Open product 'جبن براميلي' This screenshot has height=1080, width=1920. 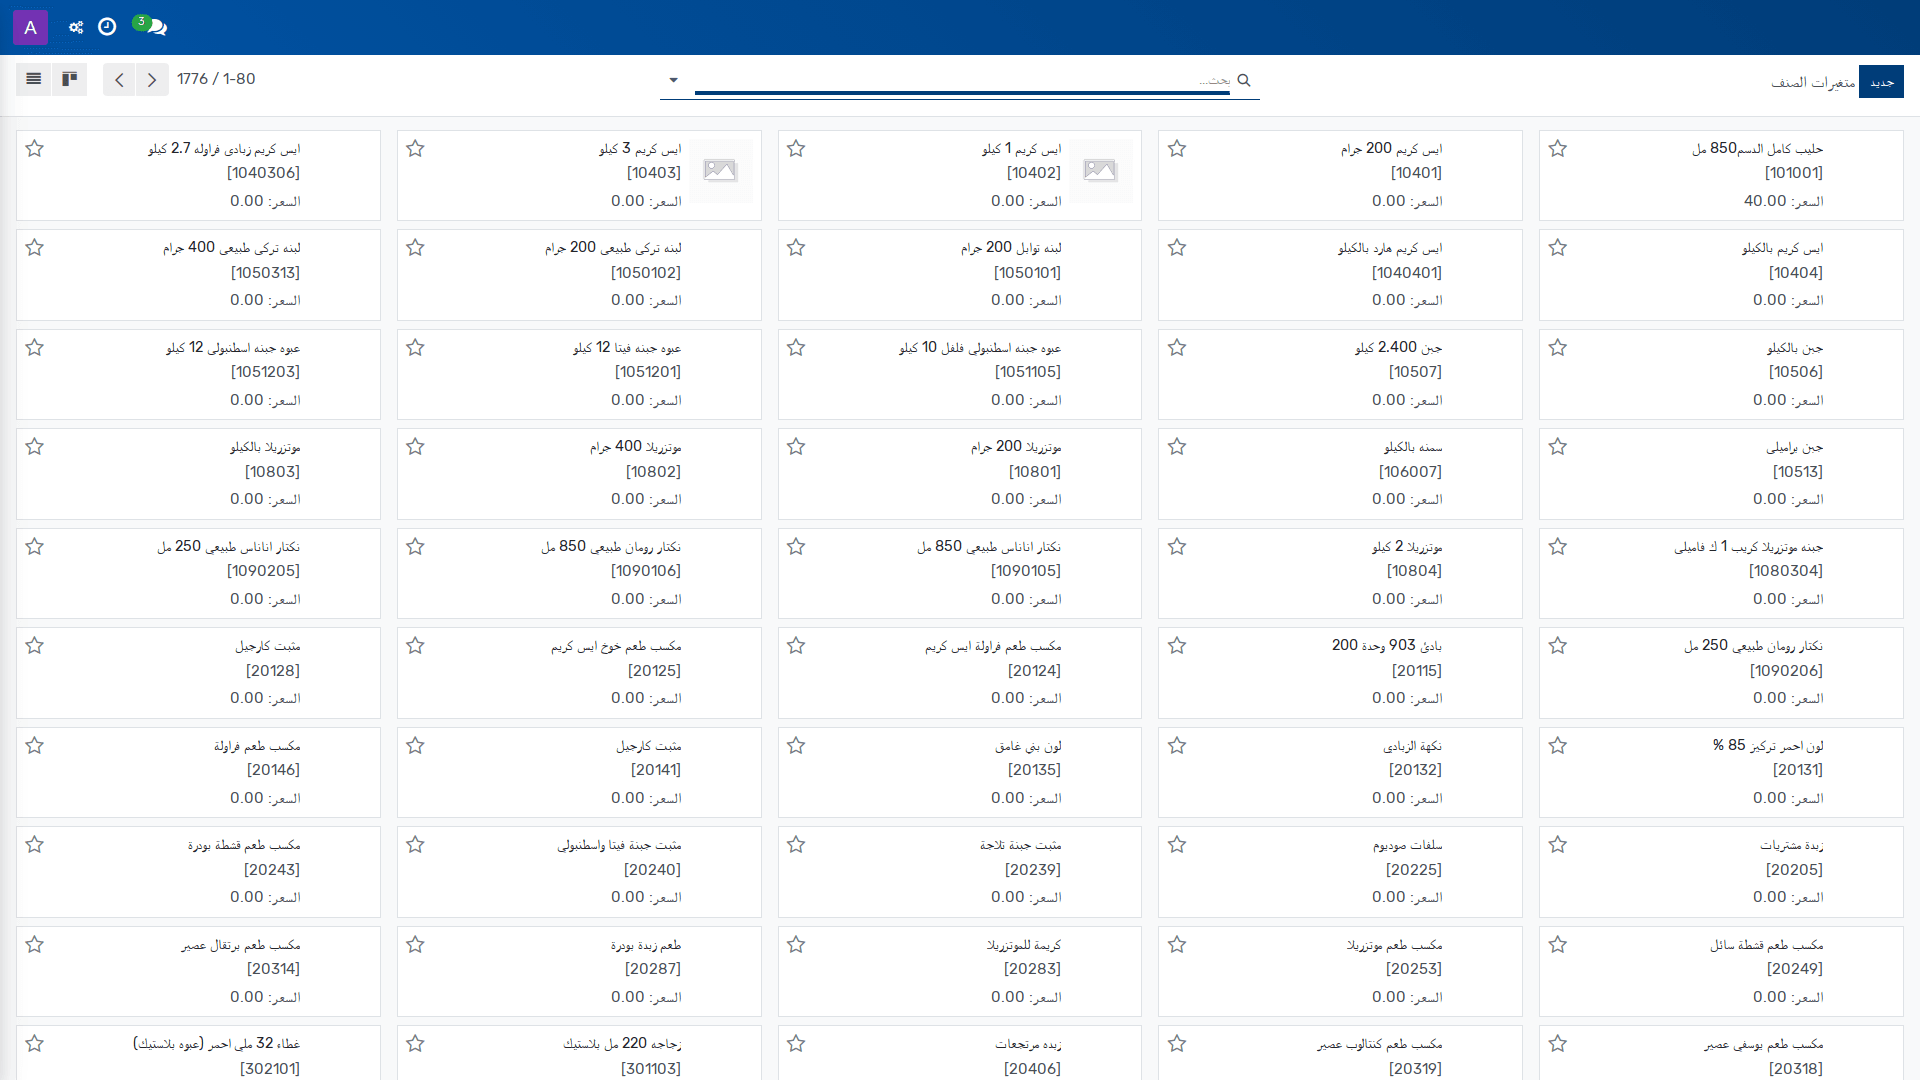coord(1794,448)
